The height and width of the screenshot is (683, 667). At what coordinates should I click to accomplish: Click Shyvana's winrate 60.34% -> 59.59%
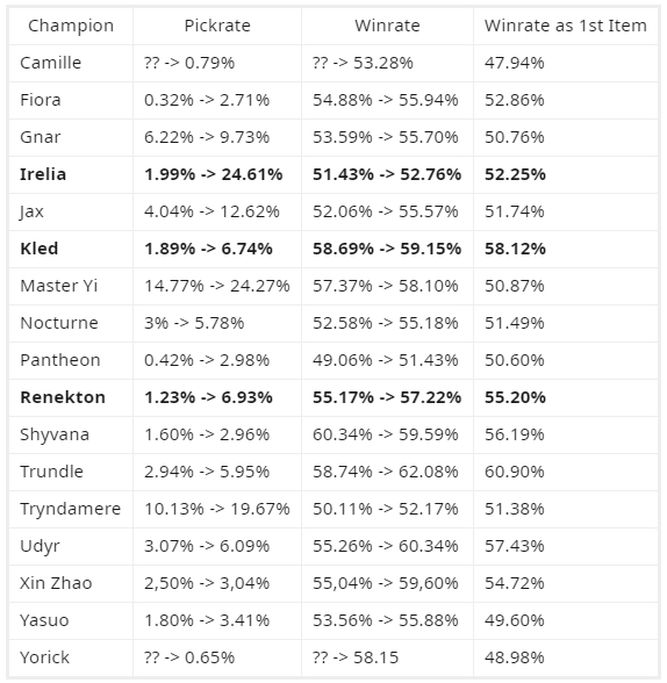click(386, 434)
